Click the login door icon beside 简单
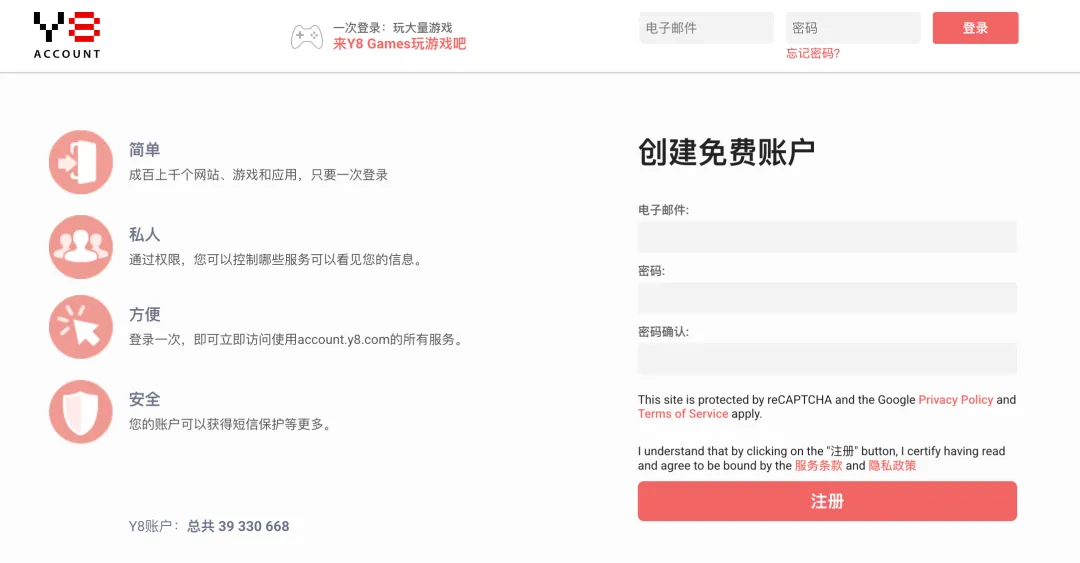The image size is (1080, 563). pos(81,162)
